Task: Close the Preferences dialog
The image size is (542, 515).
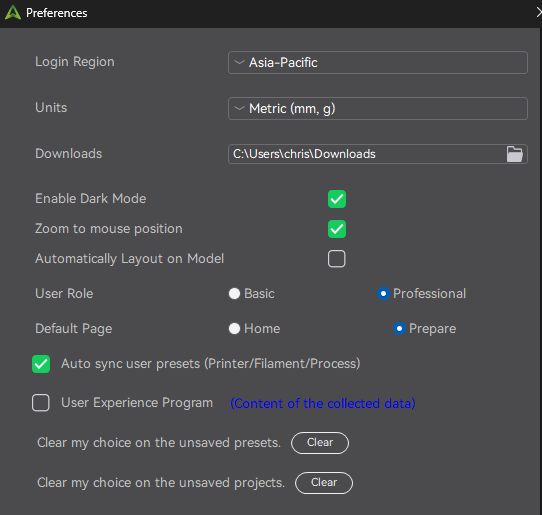Action: (x=539, y=12)
